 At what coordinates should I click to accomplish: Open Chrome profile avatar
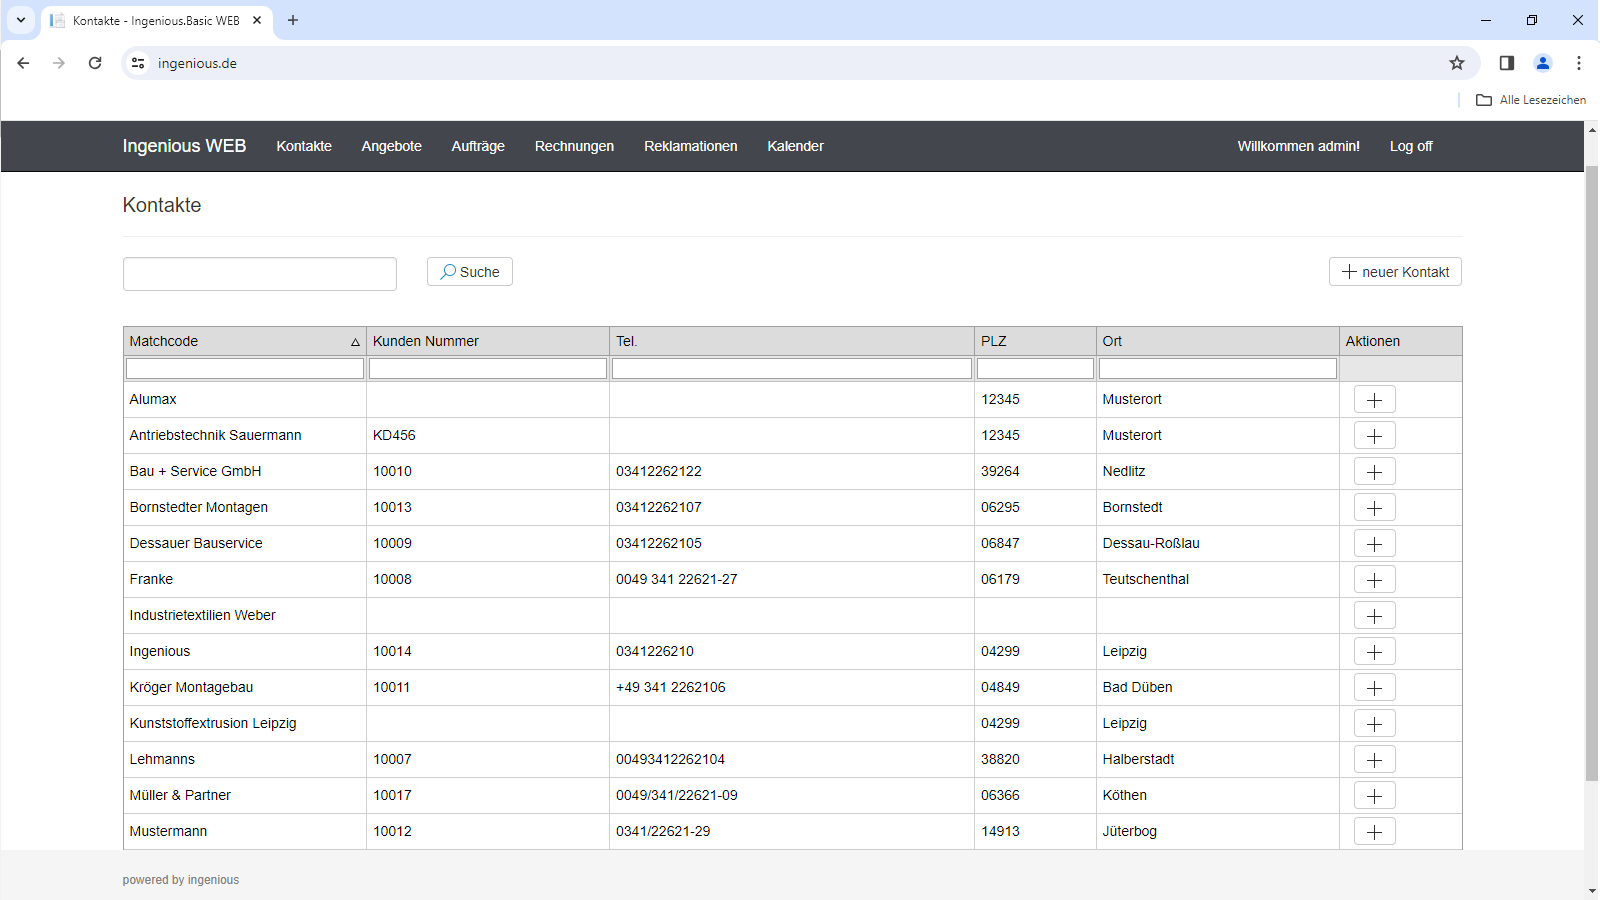1543,63
